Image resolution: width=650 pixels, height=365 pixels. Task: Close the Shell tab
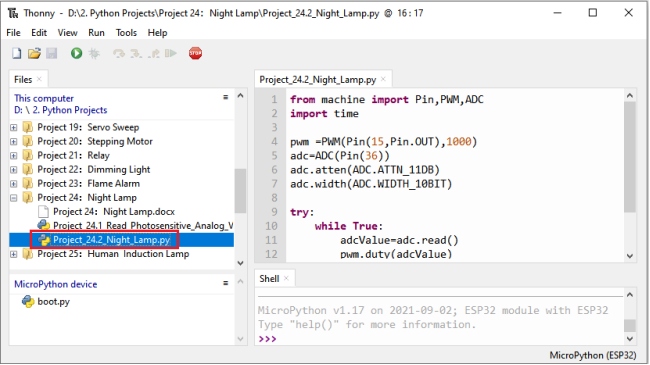click(x=286, y=278)
